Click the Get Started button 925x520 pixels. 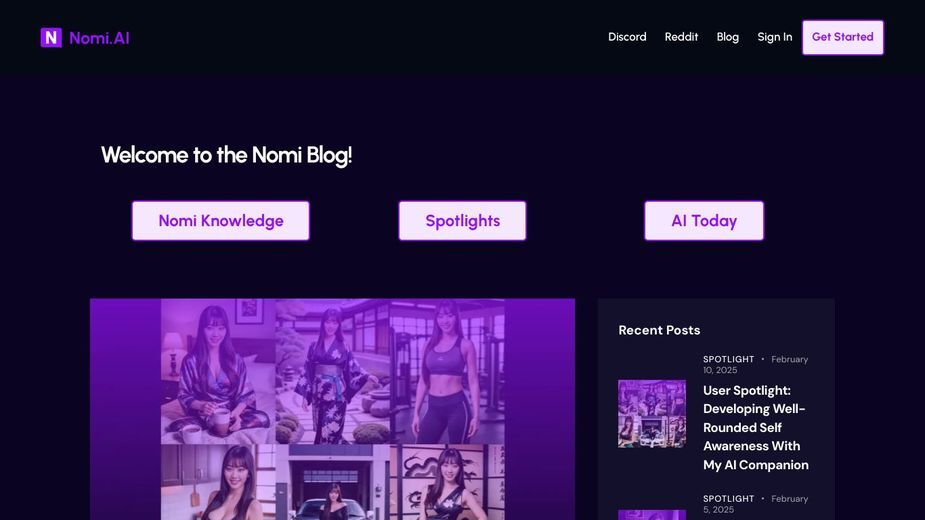842,37
